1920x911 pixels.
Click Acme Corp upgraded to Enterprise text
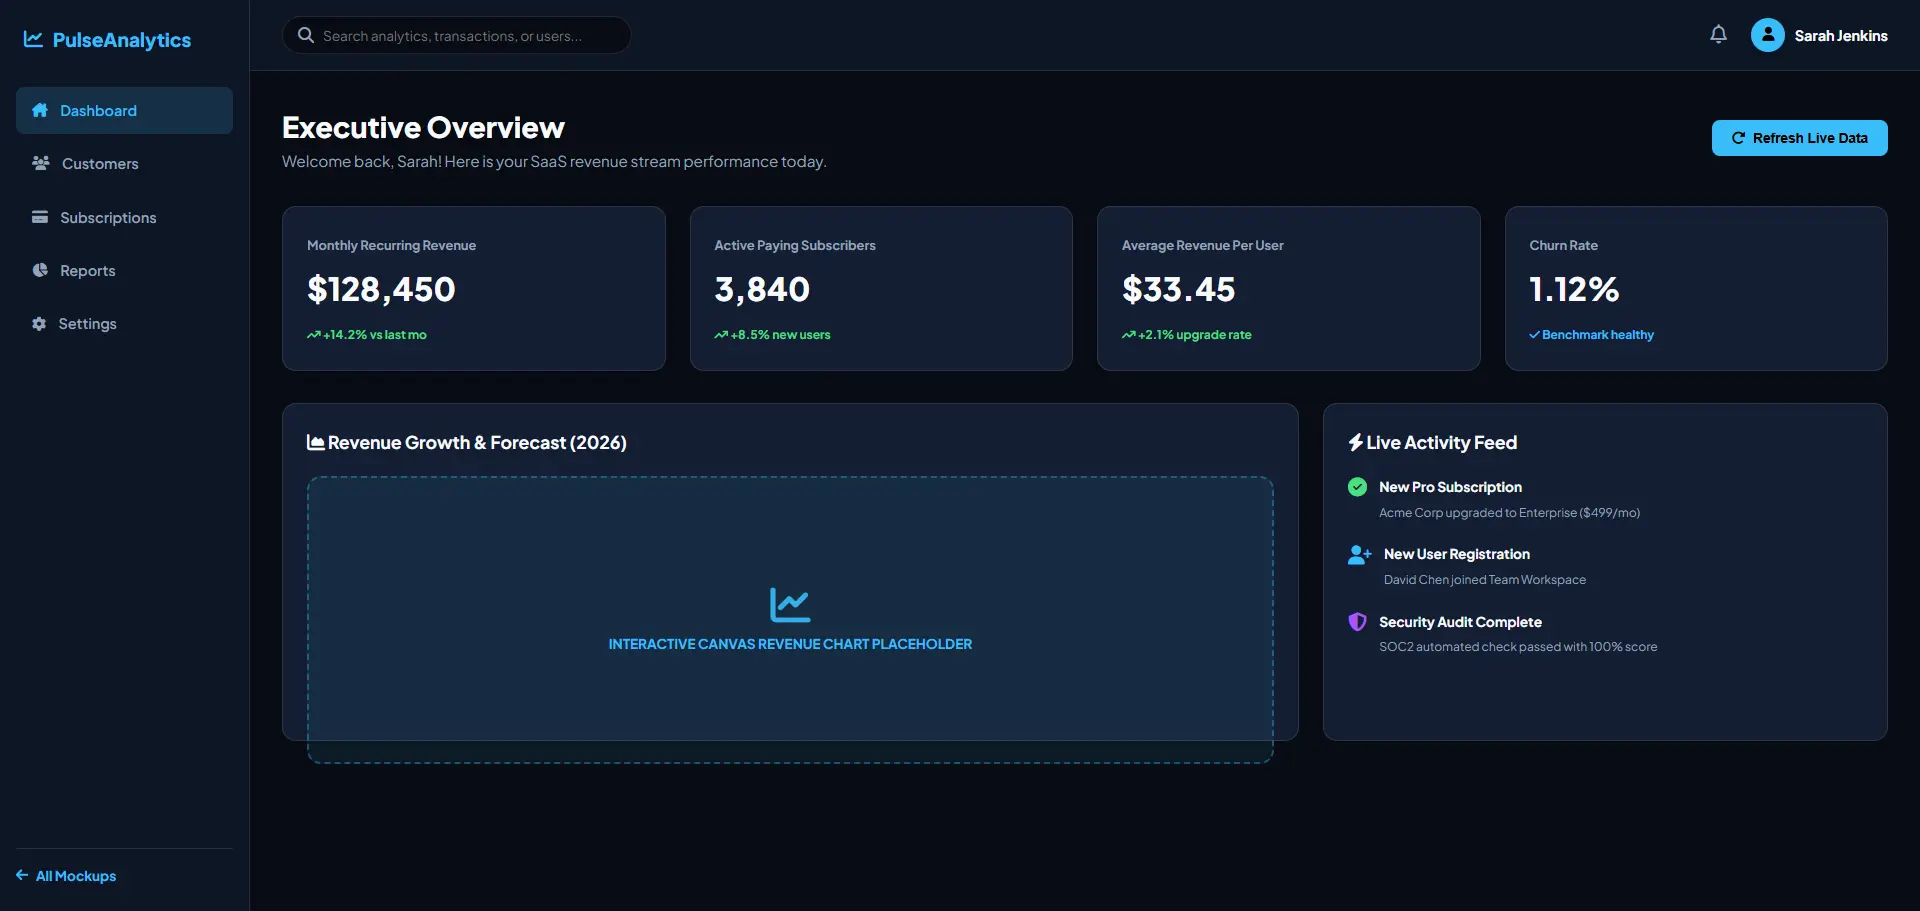1509,513
